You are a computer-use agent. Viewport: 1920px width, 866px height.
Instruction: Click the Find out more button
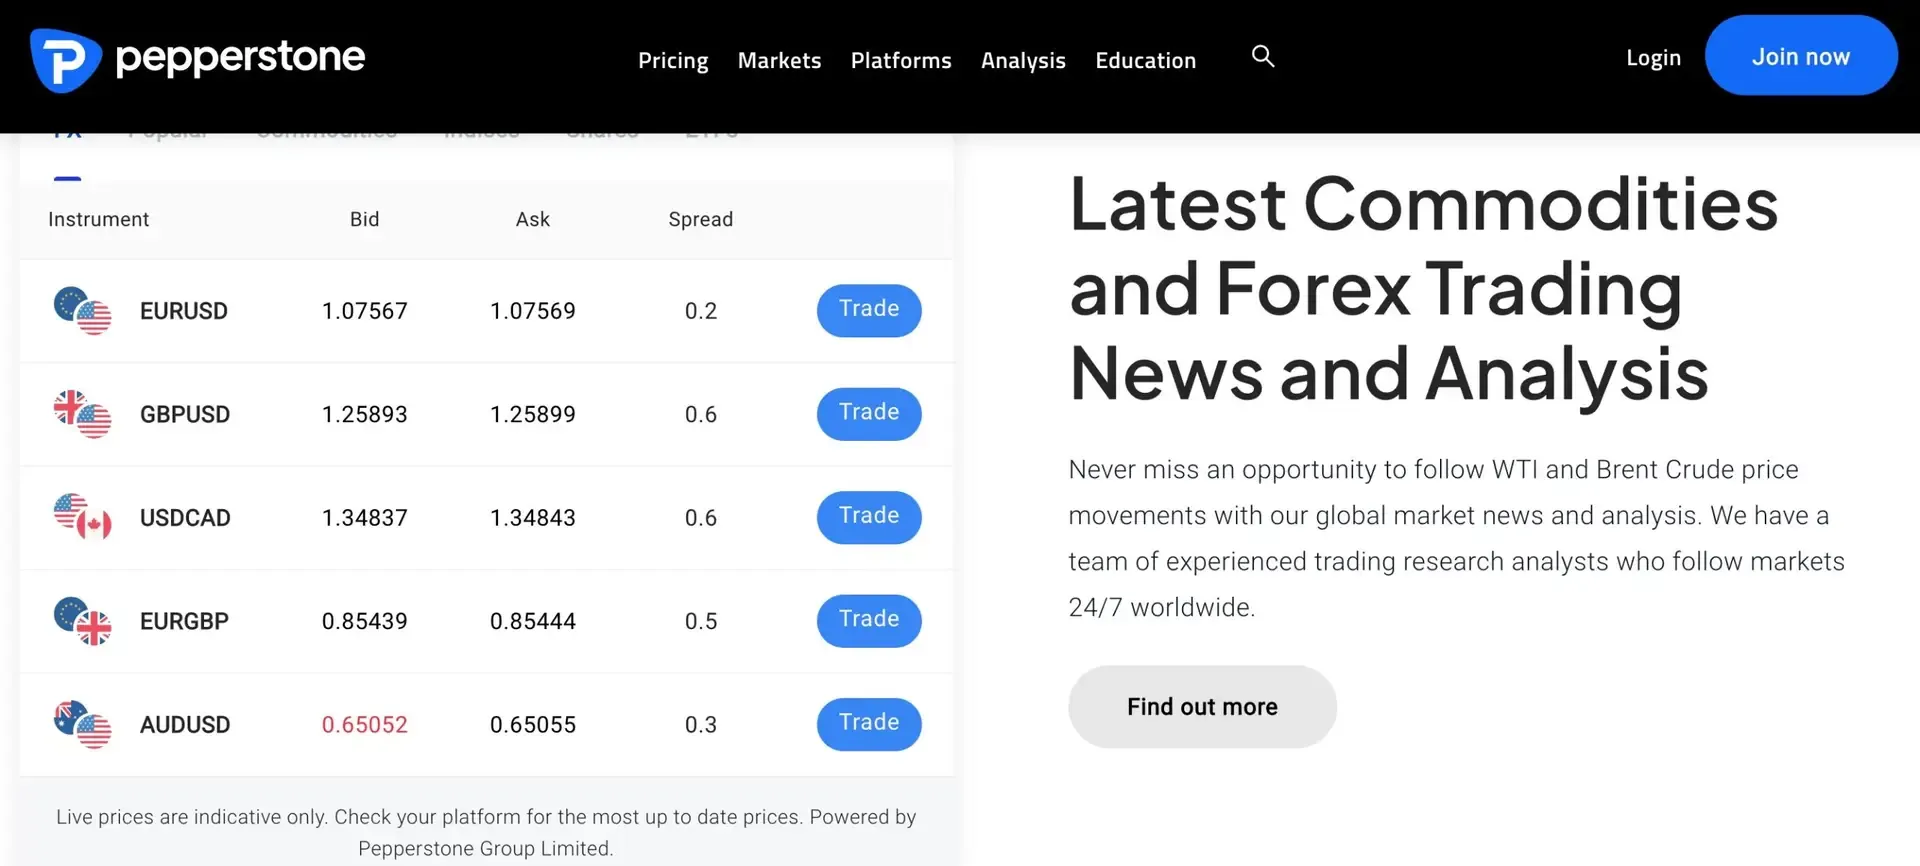click(1202, 706)
